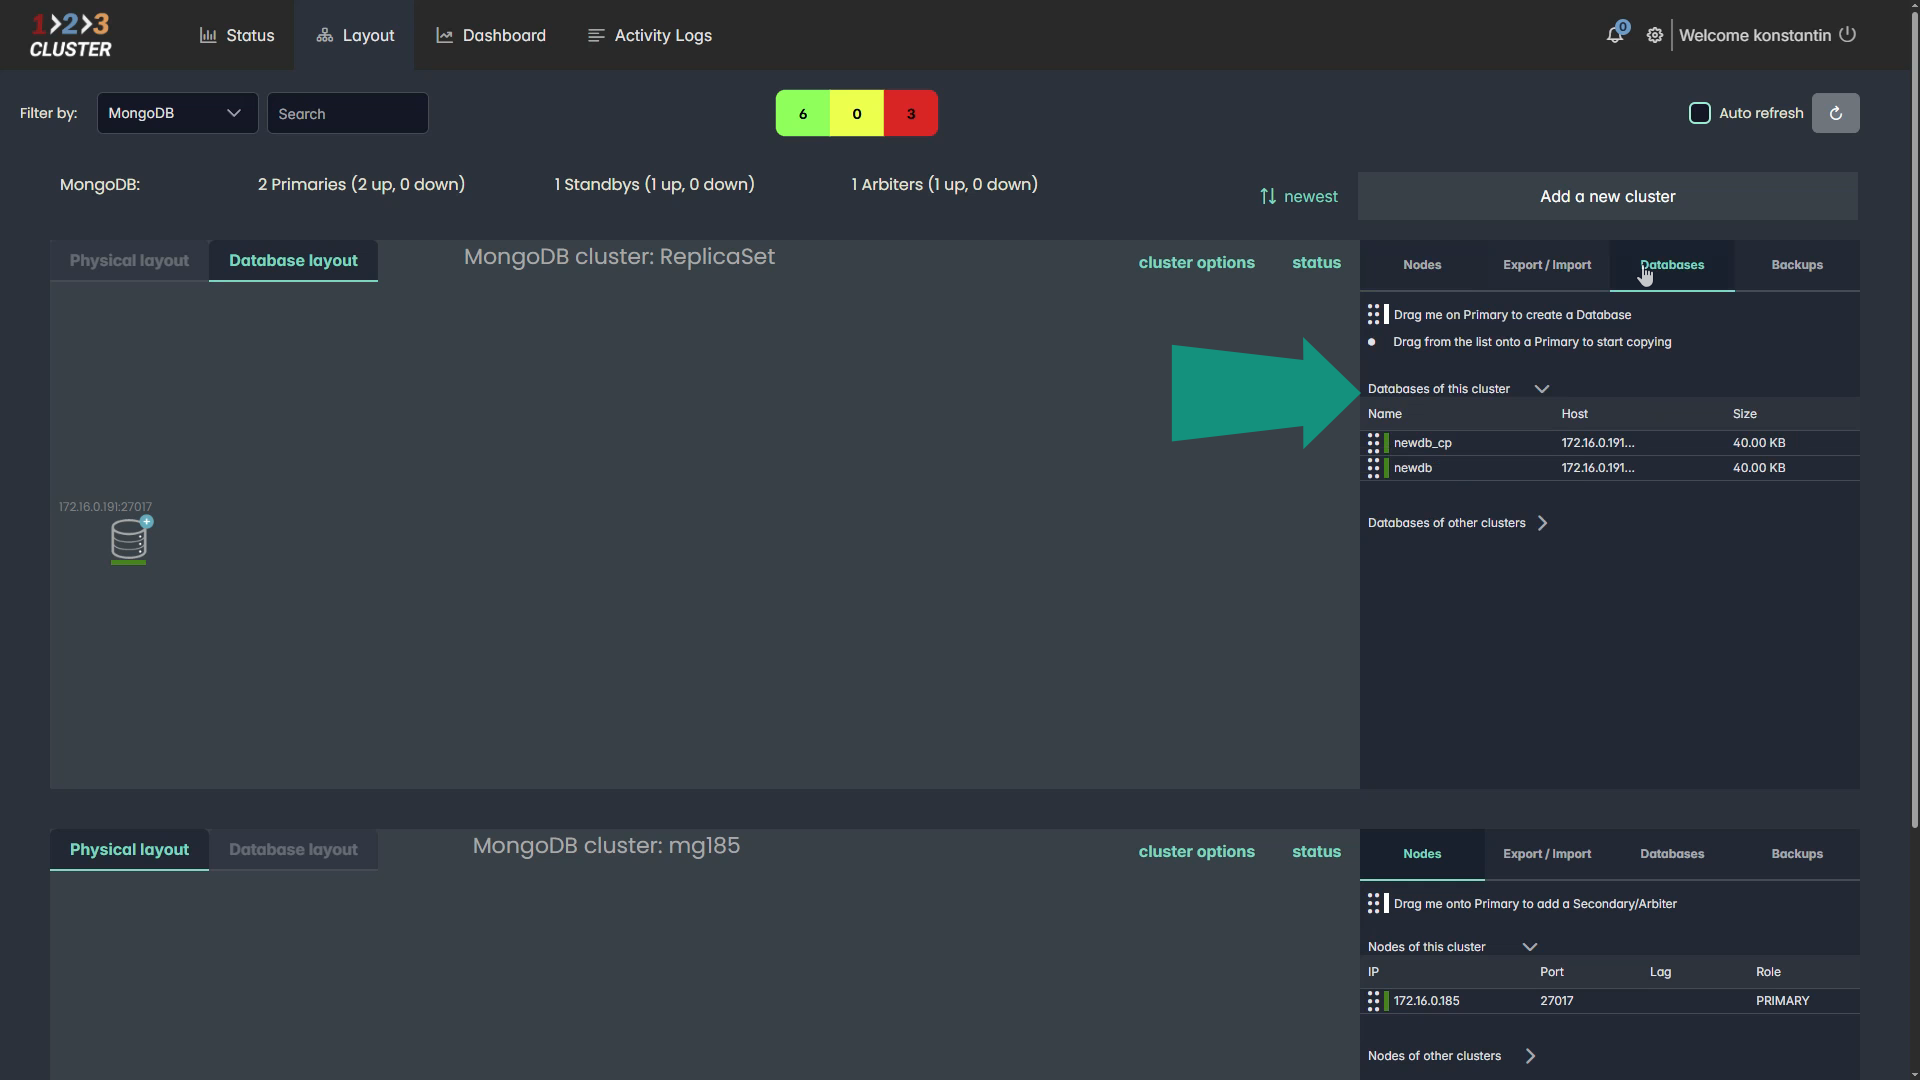Enable the Auto refresh checkbox
The image size is (1920, 1080).
(1699, 113)
